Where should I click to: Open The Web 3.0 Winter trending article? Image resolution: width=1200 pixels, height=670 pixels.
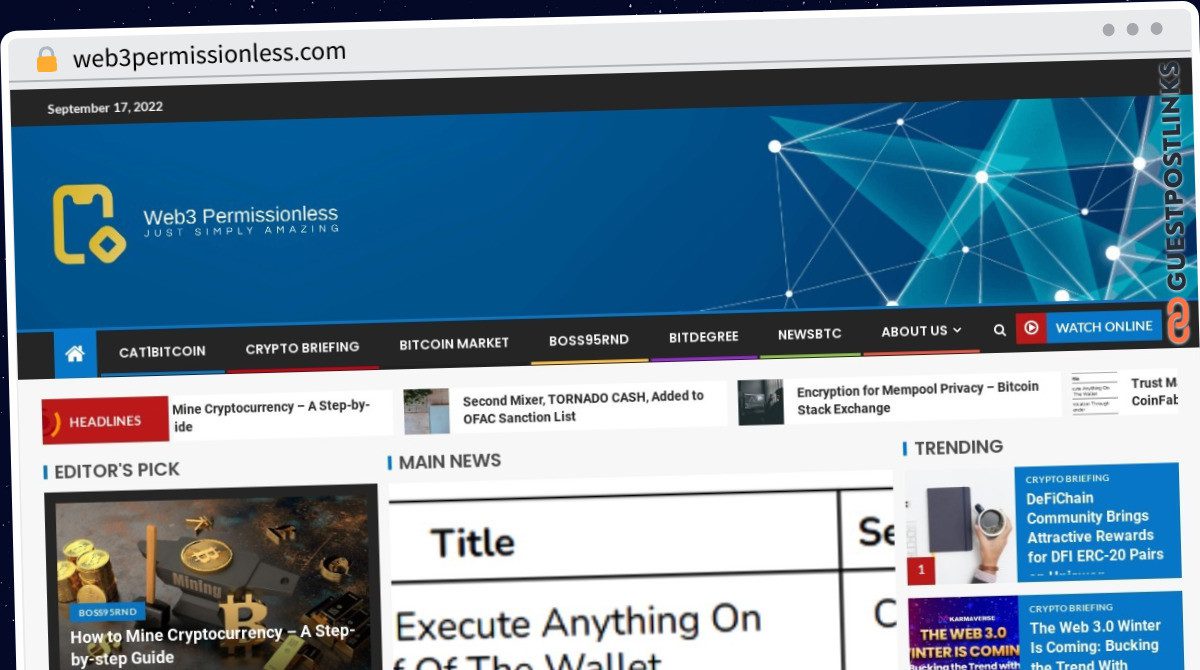[x=1095, y=646]
